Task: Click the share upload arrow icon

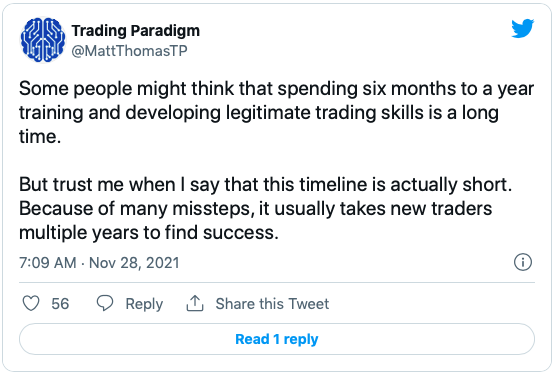Action: point(195,303)
